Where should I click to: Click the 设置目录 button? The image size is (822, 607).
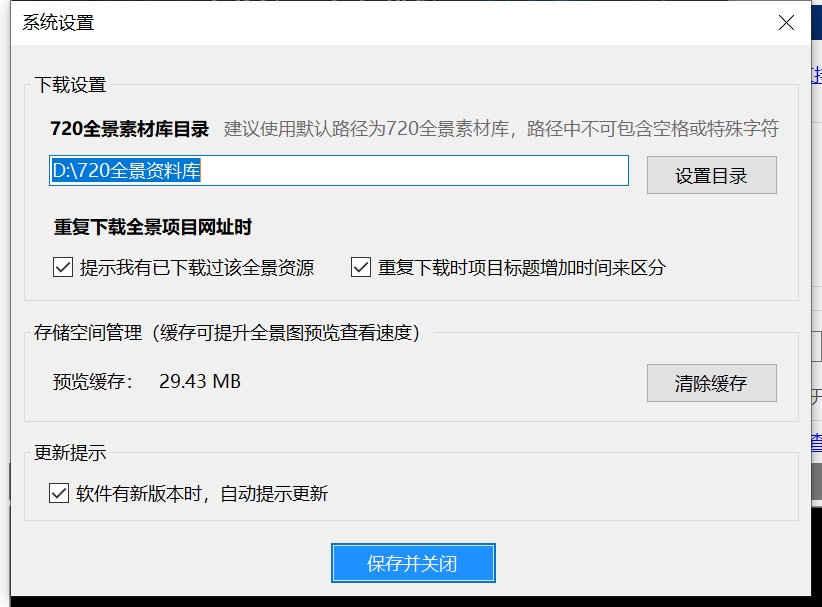click(711, 175)
